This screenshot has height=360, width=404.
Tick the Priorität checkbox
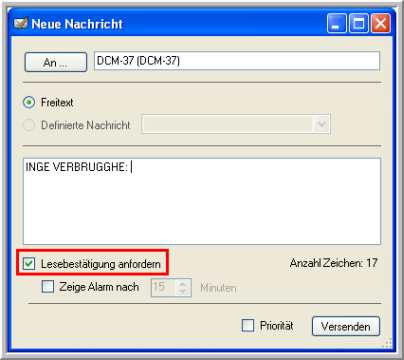click(248, 325)
